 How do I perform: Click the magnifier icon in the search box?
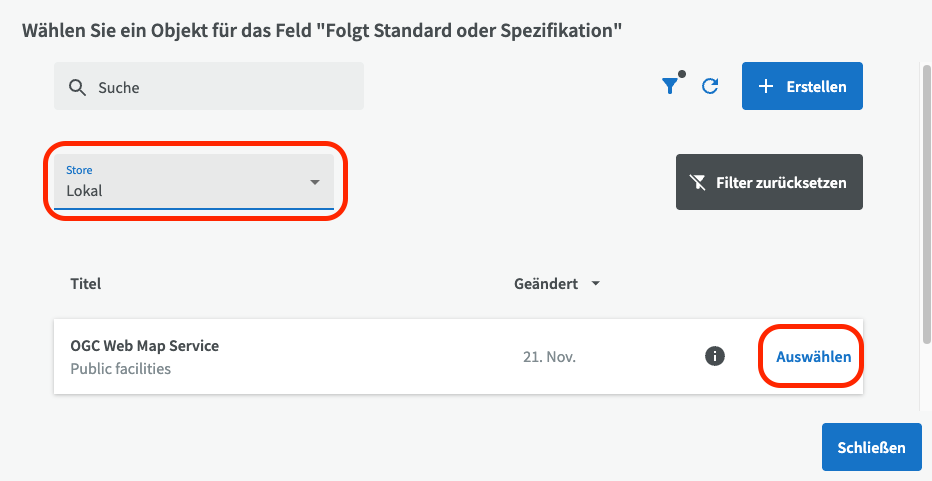(77, 88)
